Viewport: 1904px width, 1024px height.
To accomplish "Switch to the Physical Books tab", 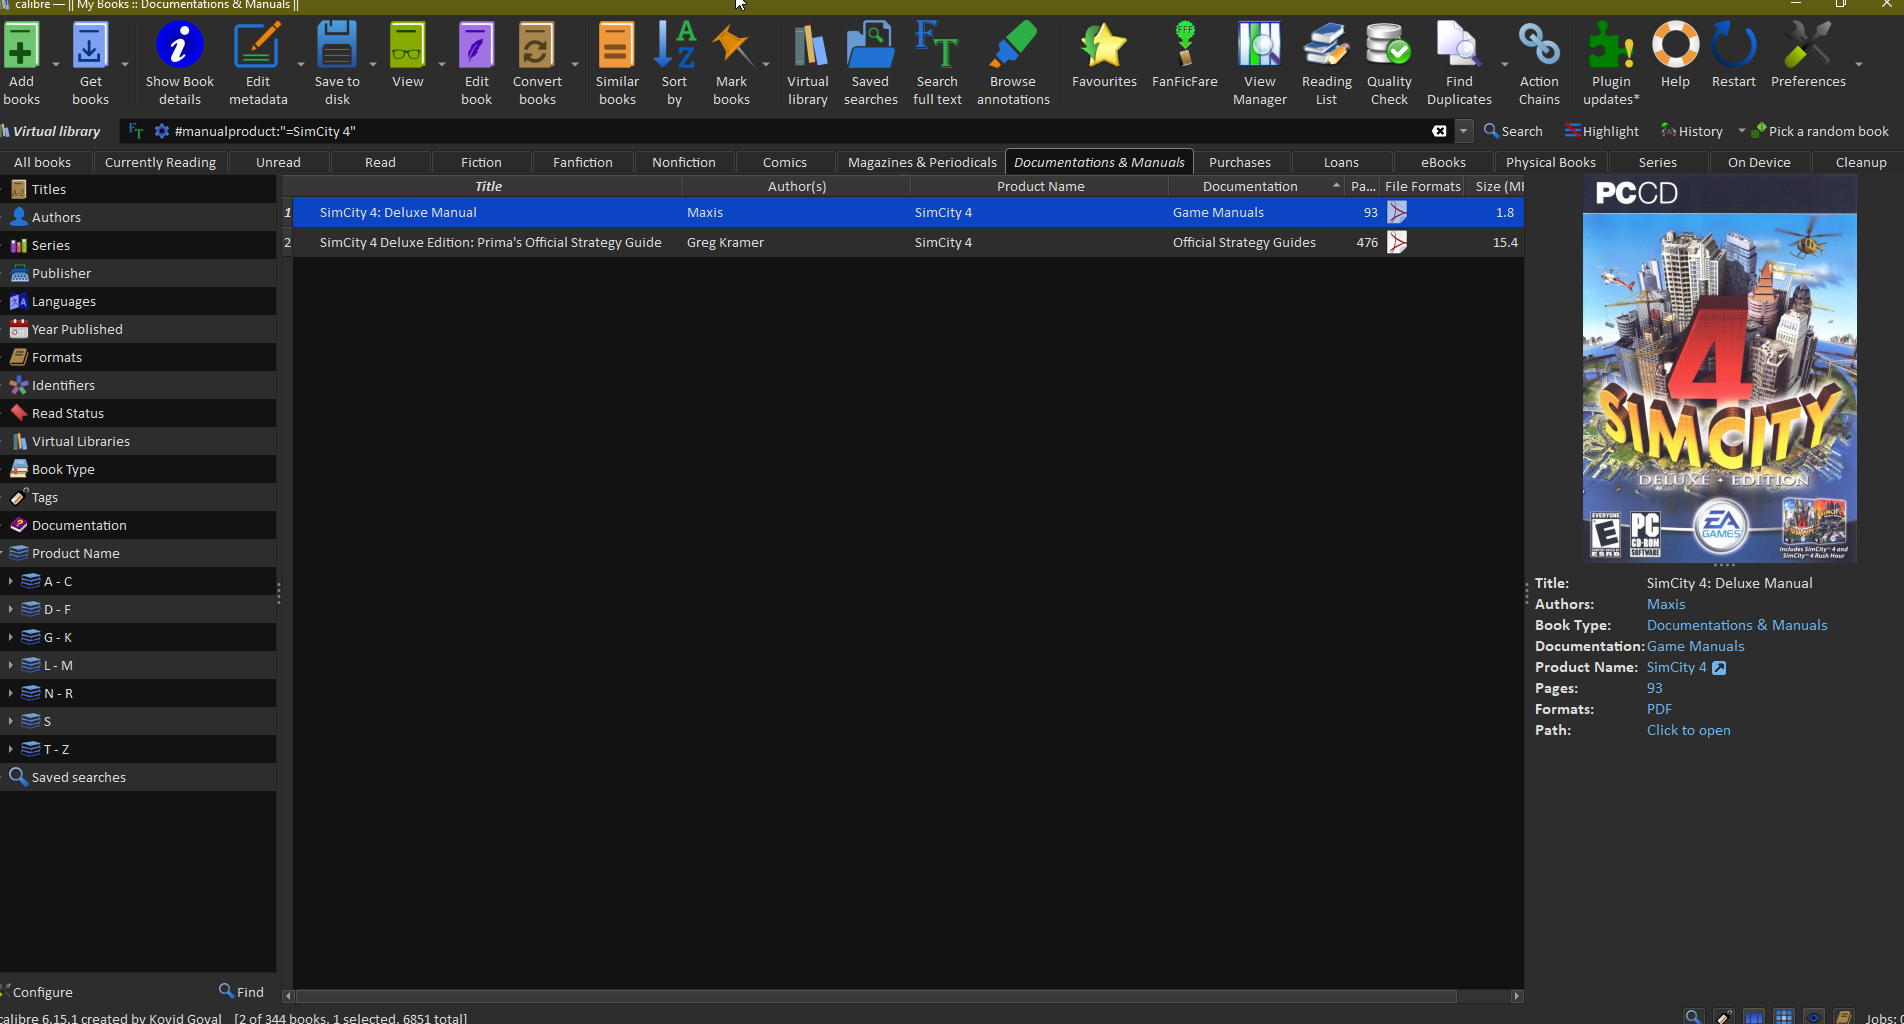I will point(1551,162).
